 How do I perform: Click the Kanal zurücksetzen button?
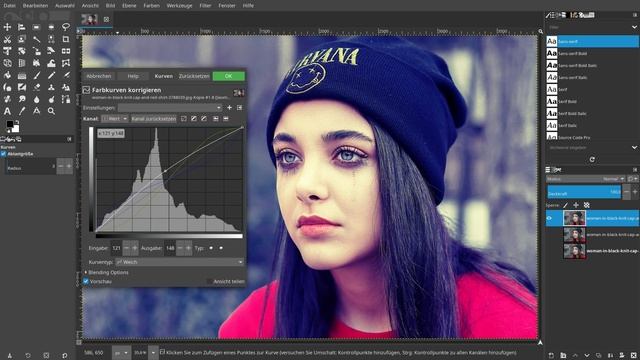(x=153, y=119)
